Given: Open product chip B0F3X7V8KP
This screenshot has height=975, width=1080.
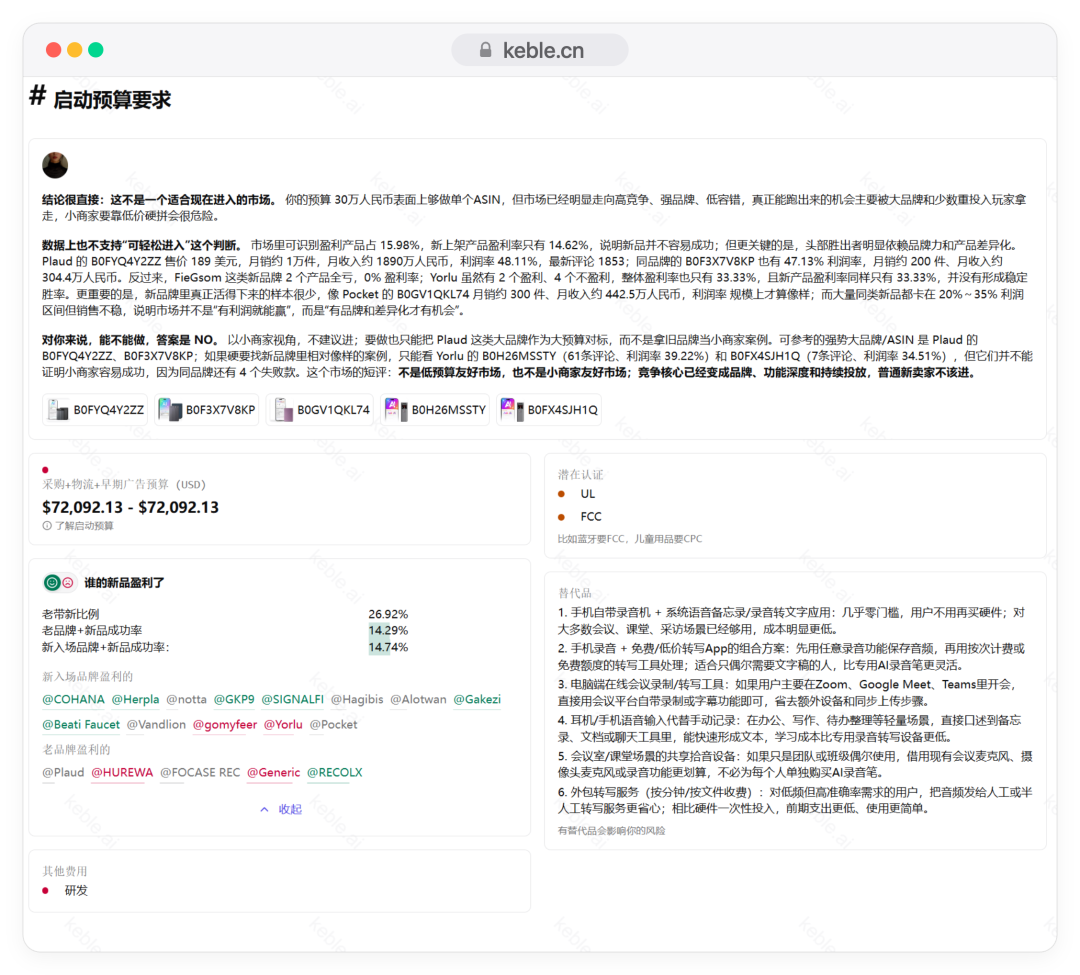Looking at the screenshot, I should (x=207, y=410).
